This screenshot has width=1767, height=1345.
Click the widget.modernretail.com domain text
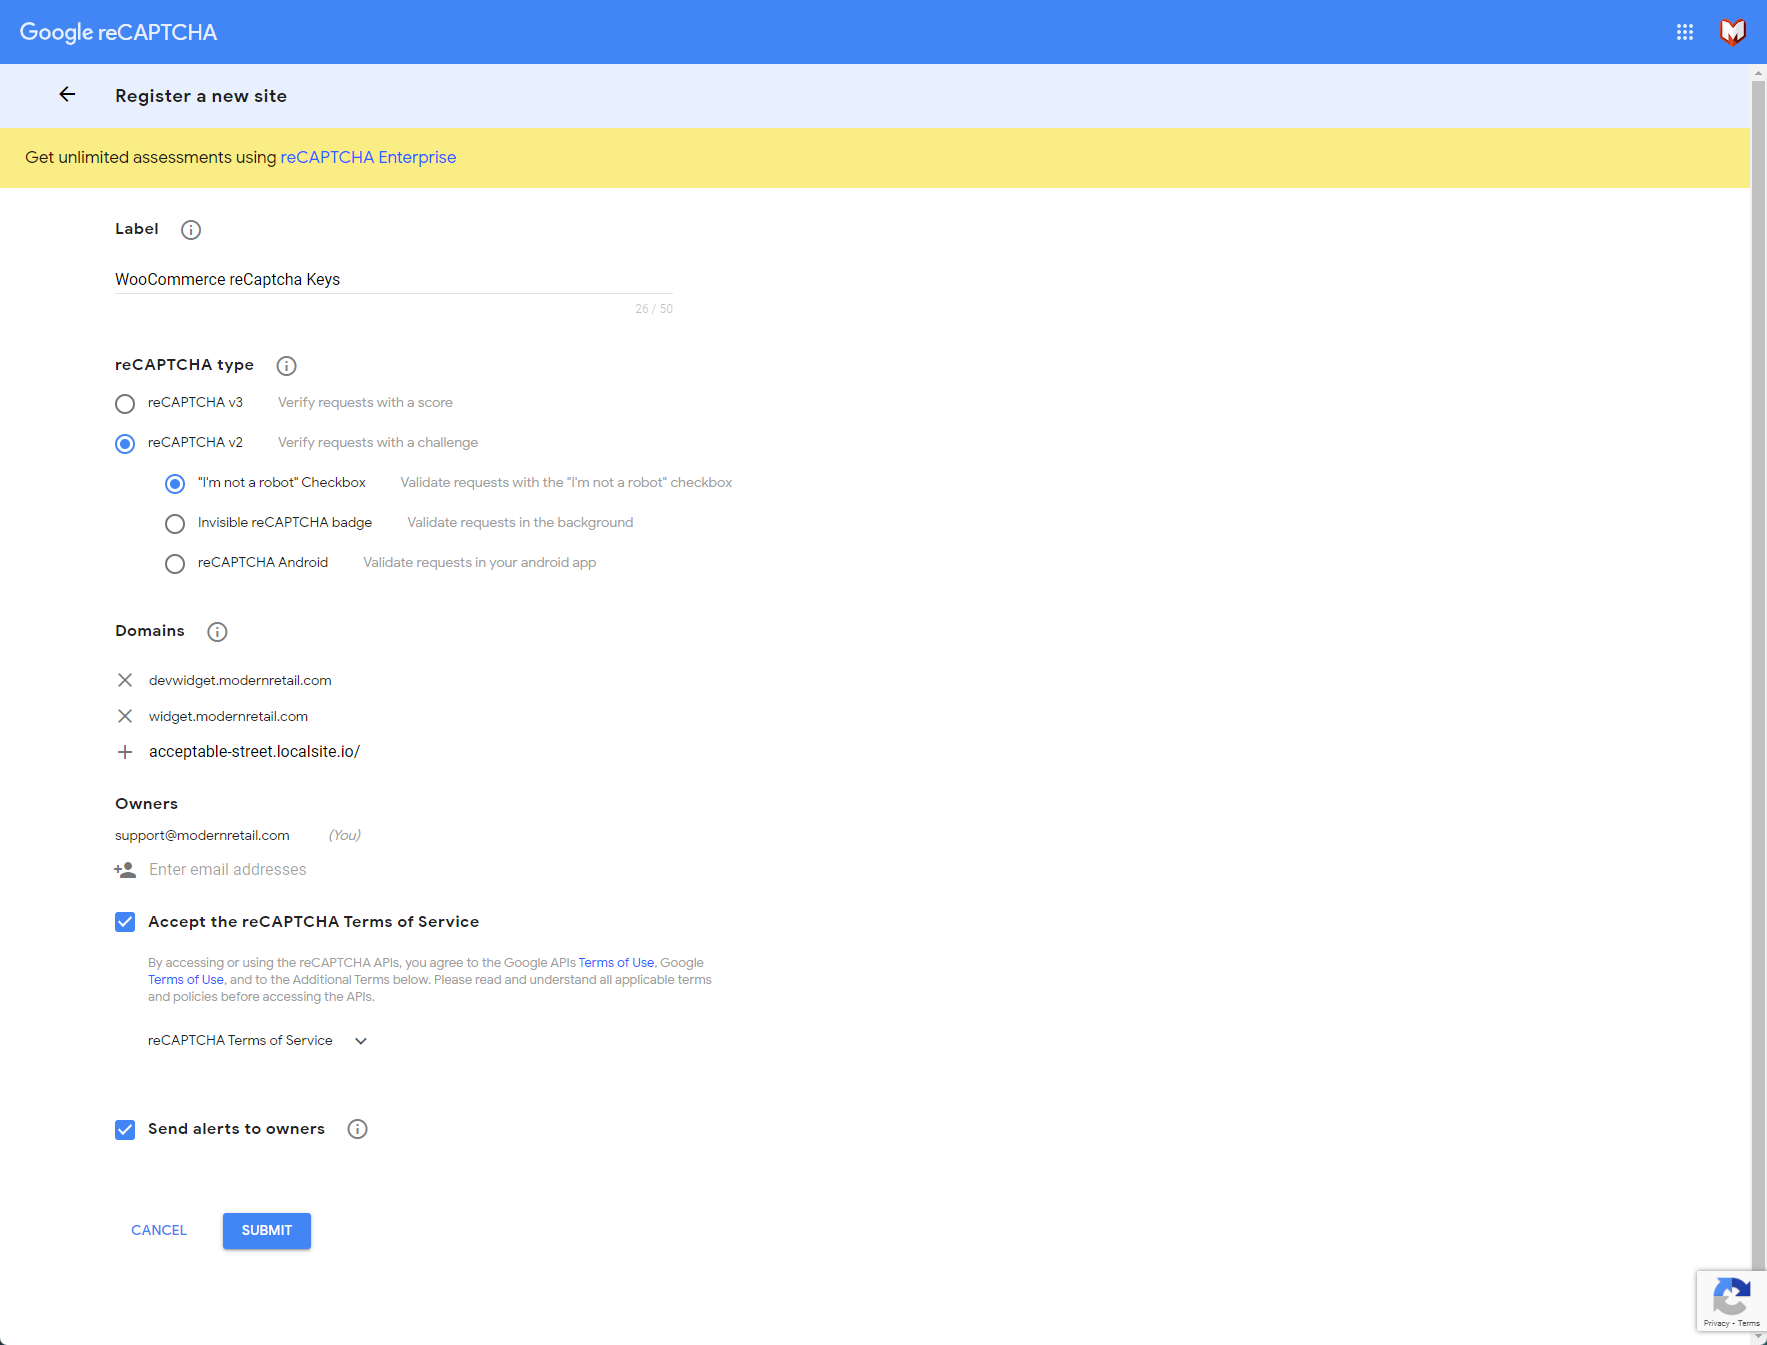point(228,716)
